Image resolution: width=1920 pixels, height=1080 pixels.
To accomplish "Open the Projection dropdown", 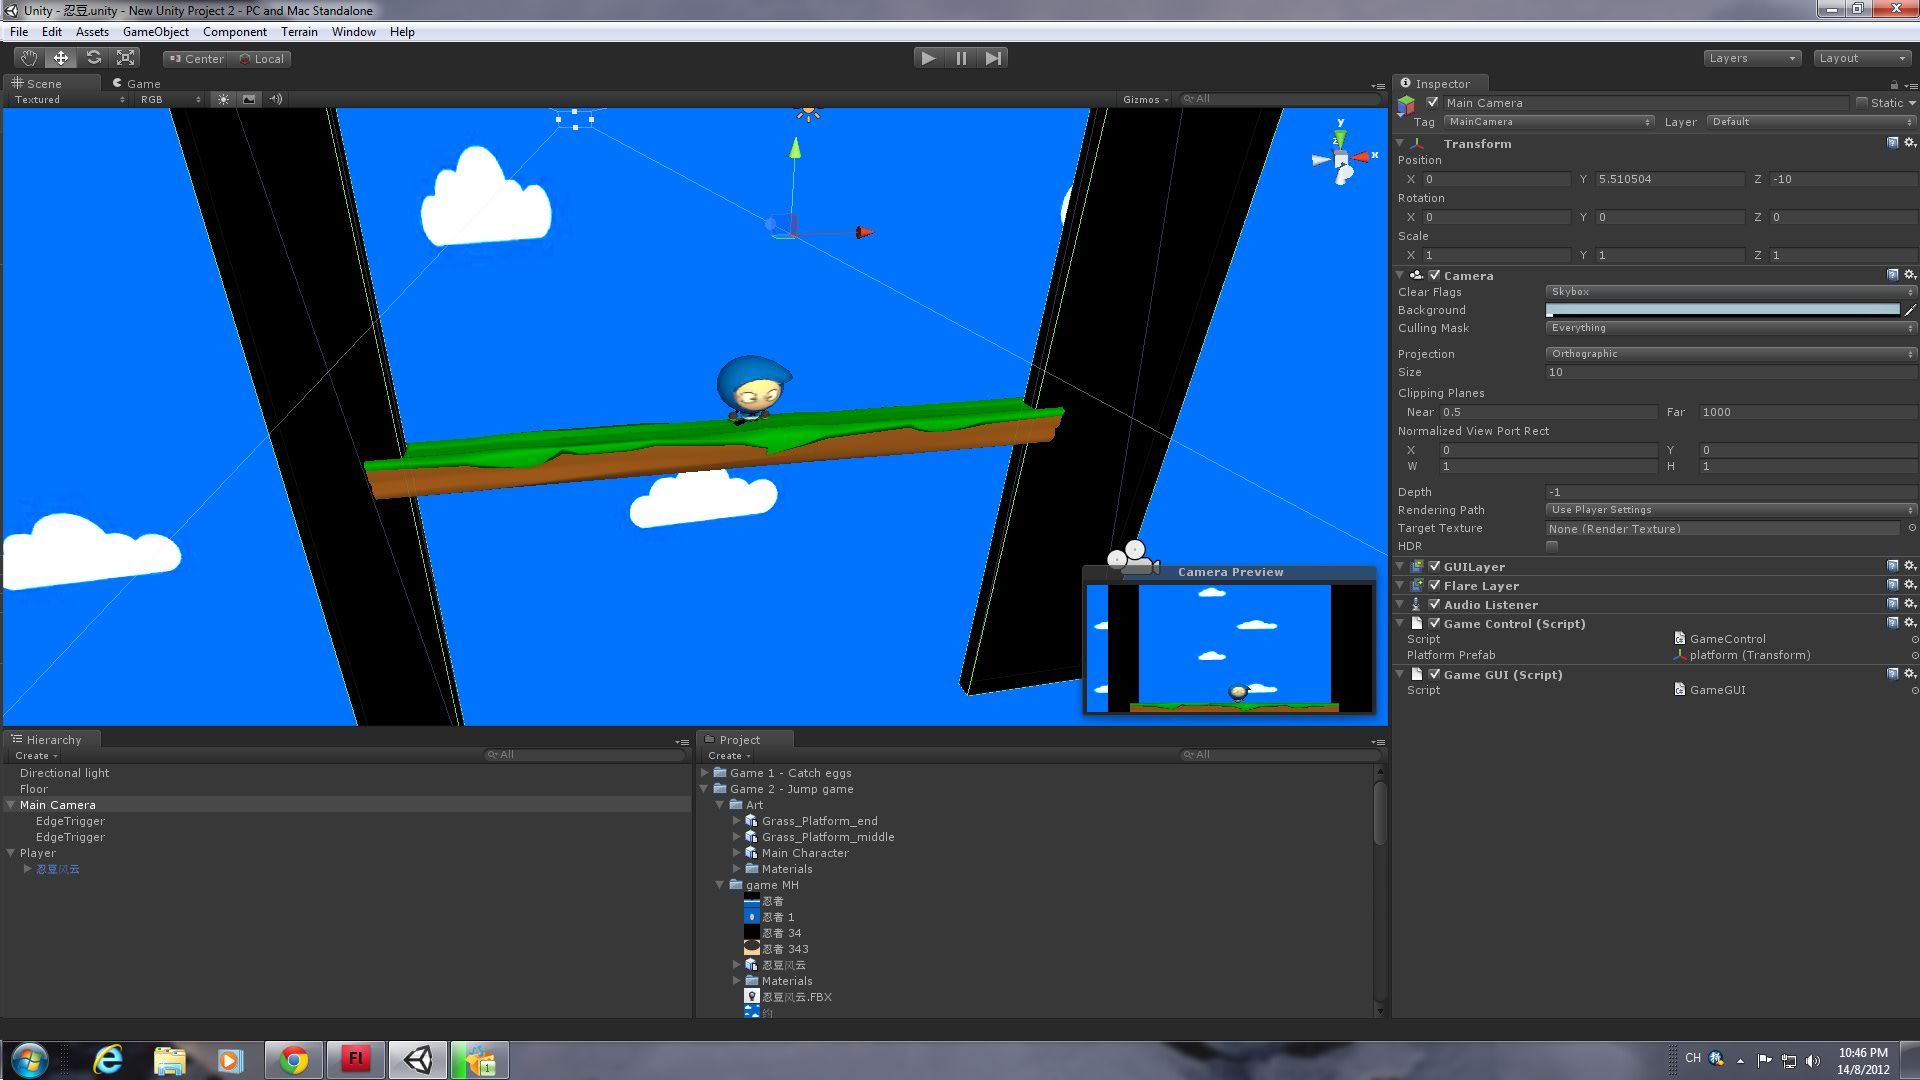I will [x=1731, y=354].
